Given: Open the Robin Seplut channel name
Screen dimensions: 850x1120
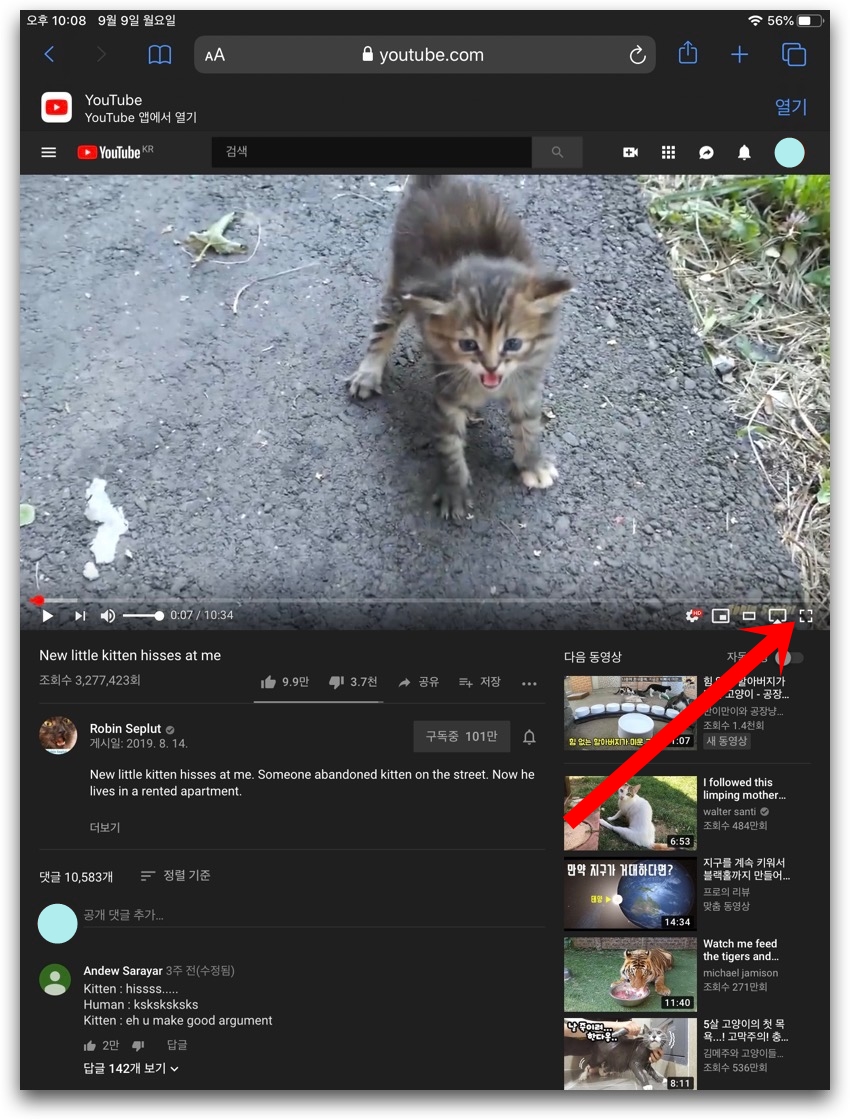Looking at the screenshot, I should pyautogui.click(x=125, y=729).
